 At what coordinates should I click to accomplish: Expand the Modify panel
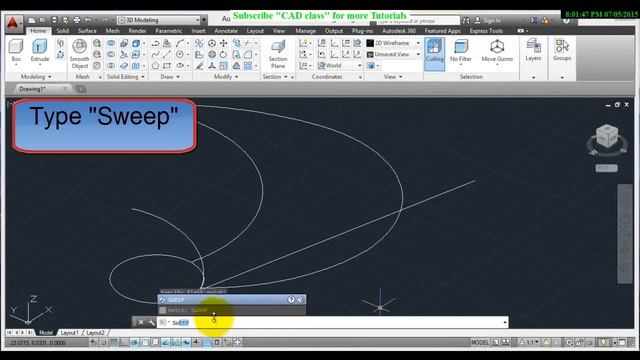pyautogui.click(x=226, y=77)
